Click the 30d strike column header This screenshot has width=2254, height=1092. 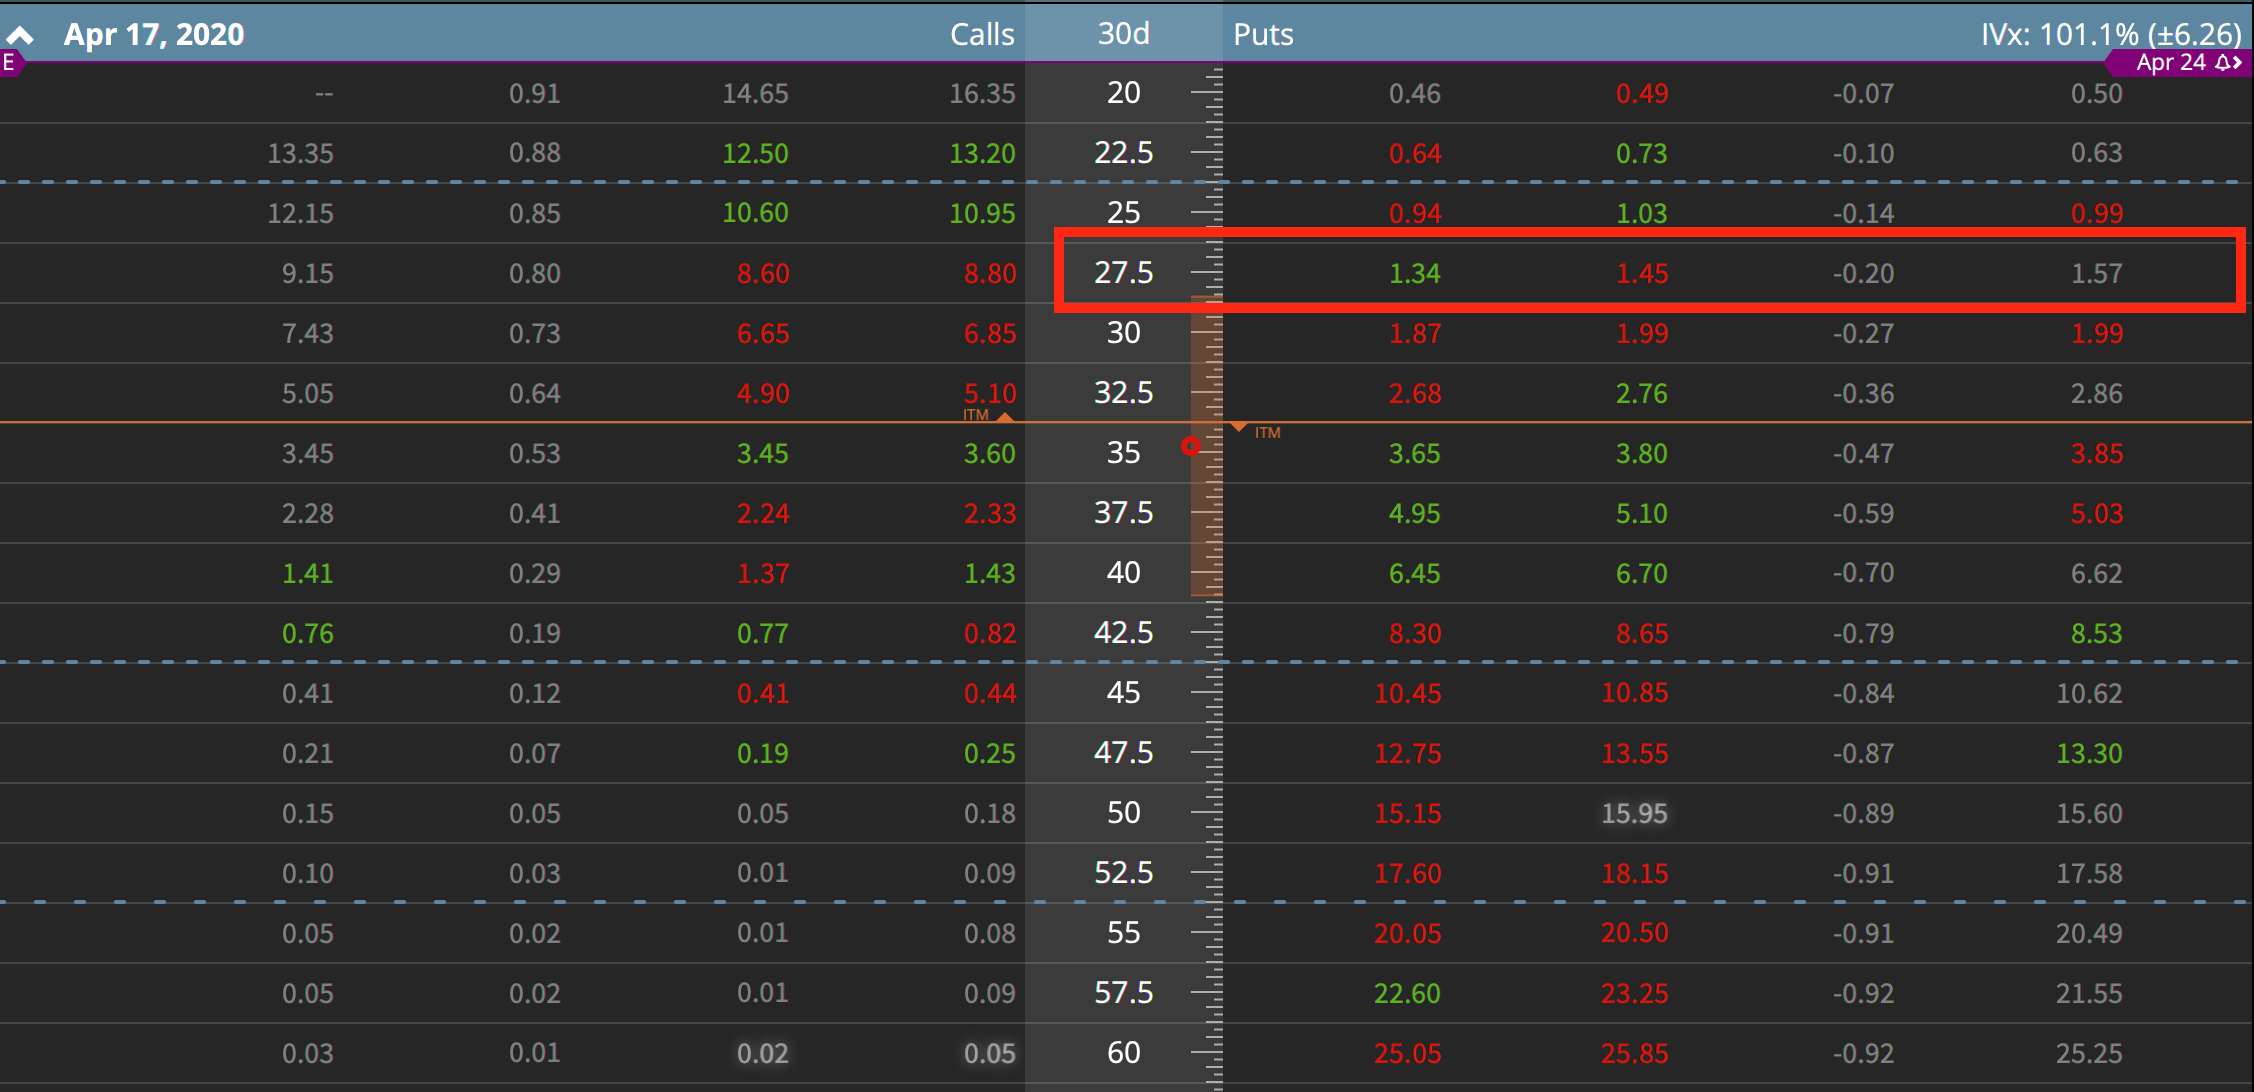[1123, 34]
